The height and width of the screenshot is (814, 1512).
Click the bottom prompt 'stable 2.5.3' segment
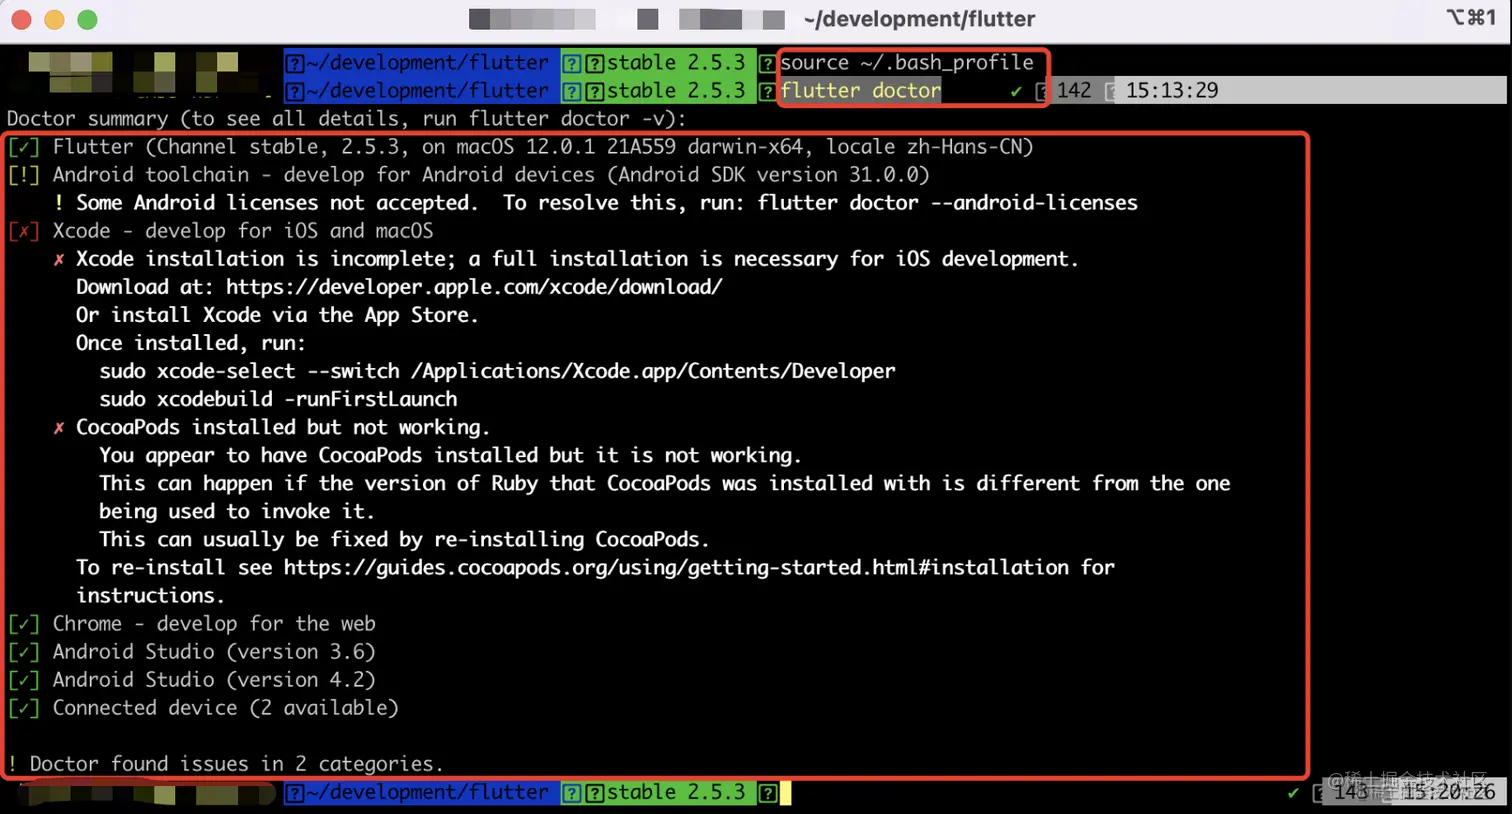tap(676, 792)
